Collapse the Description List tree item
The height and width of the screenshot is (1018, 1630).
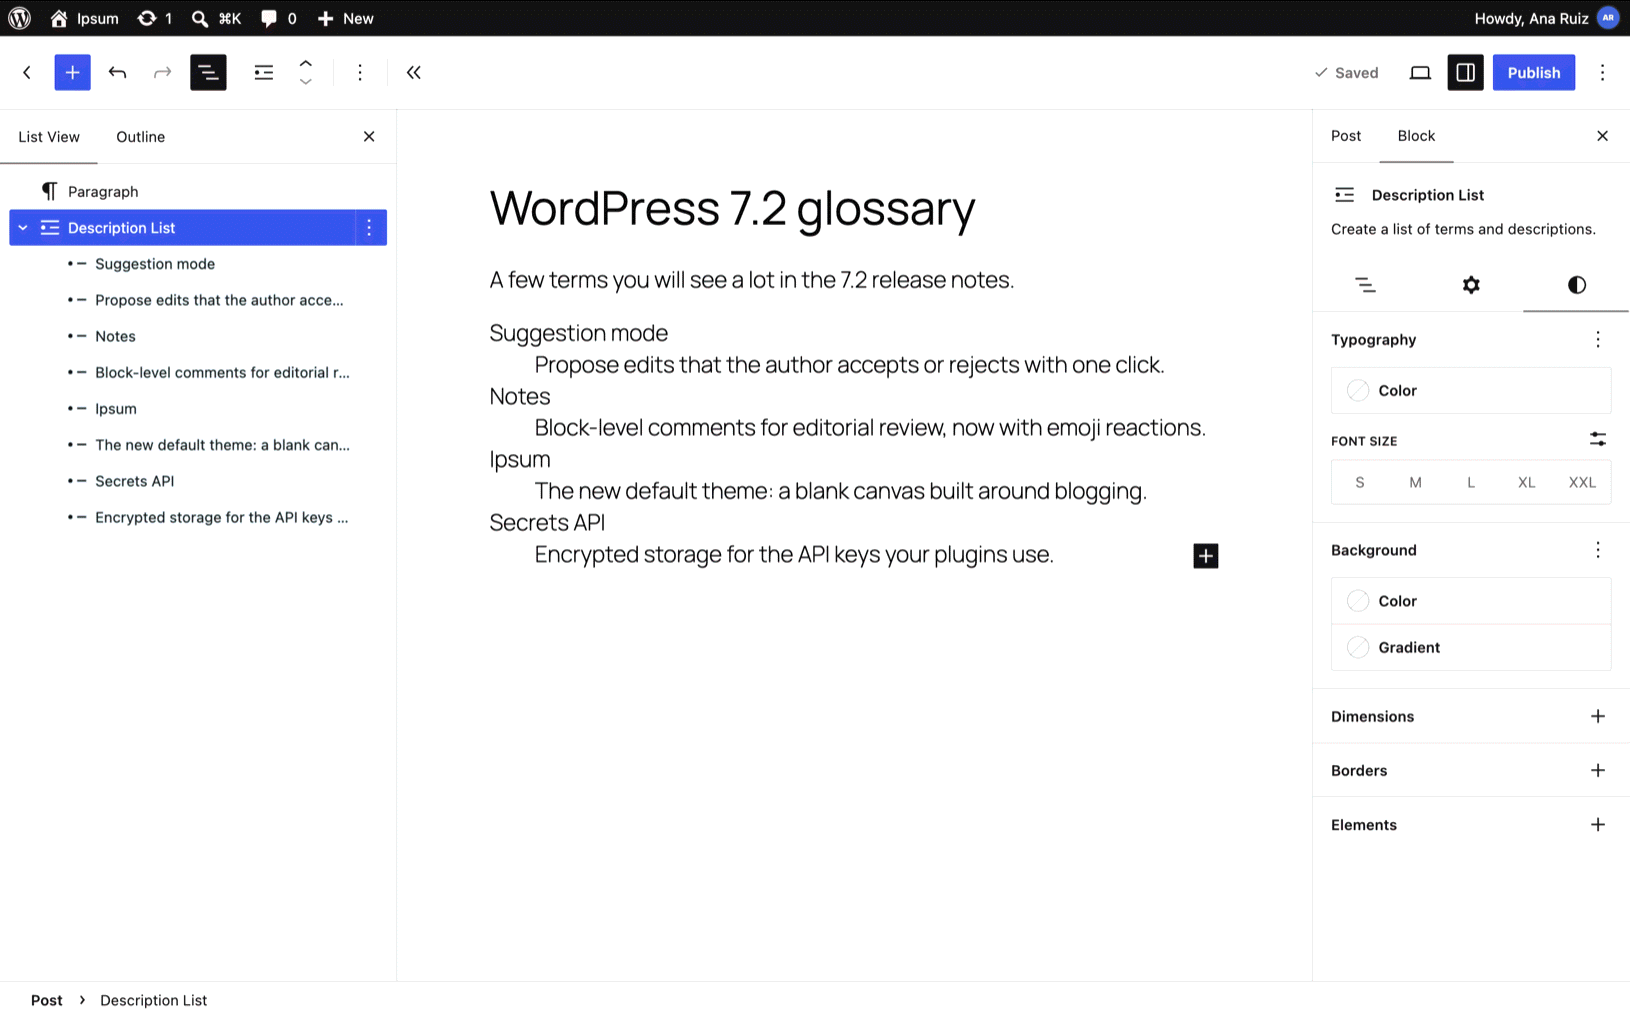[23, 228]
